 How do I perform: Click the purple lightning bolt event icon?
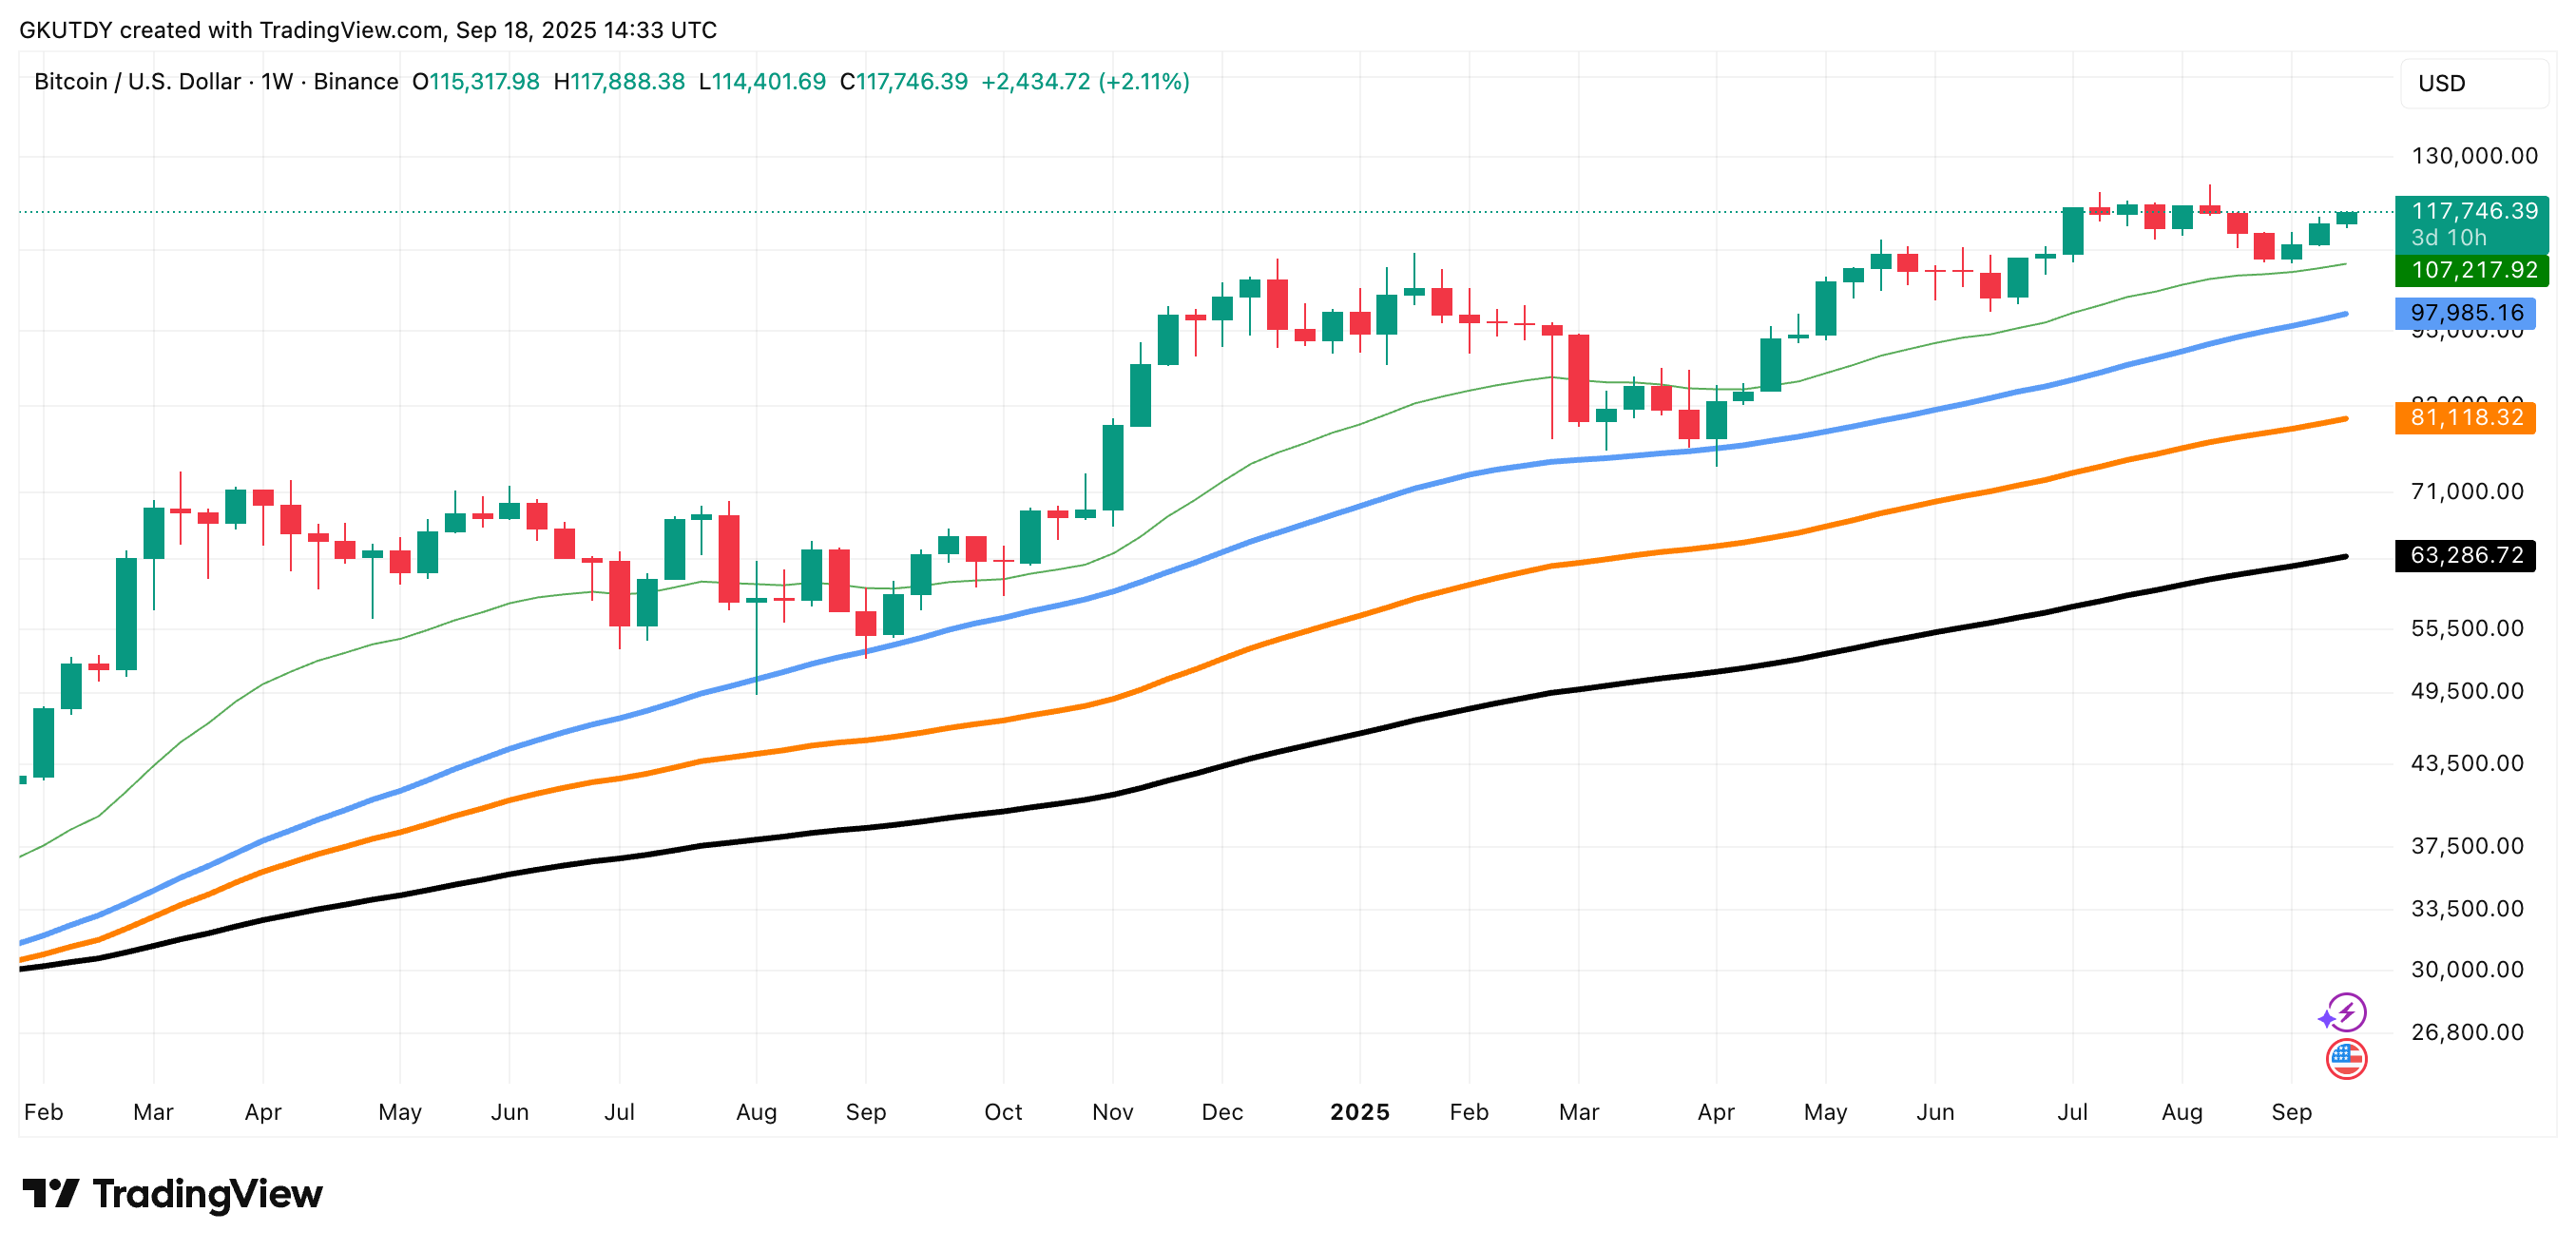[2344, 1013]
